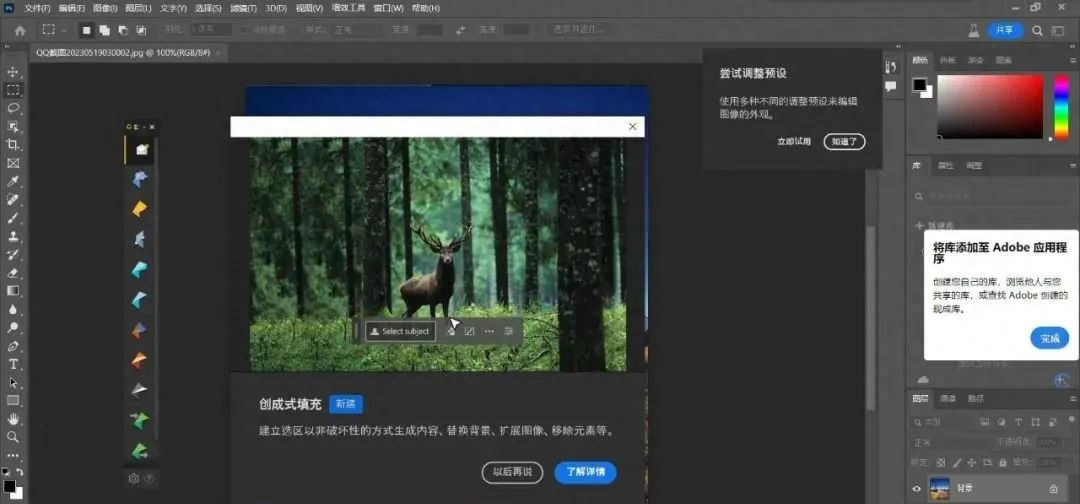Click 以后再说 button in dialog
The image size is (1080, 504).
(x=512, y=472)
